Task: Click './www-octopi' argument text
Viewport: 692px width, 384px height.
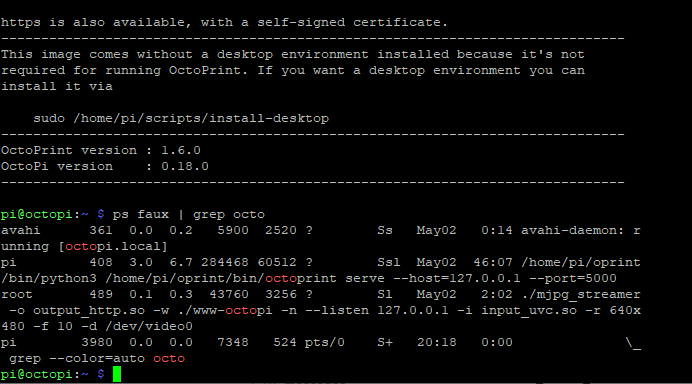Action: [225, 311]
